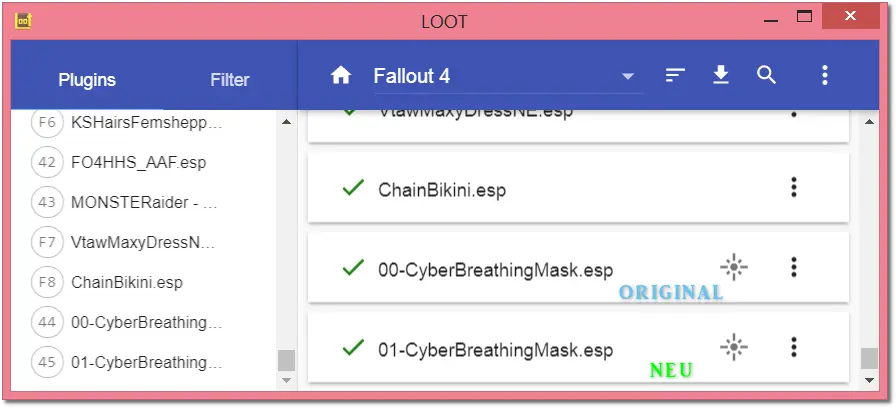Viewport: 896px width, 408px height.
Task: Click the update masterlist download icon
Action: [721, 75]
